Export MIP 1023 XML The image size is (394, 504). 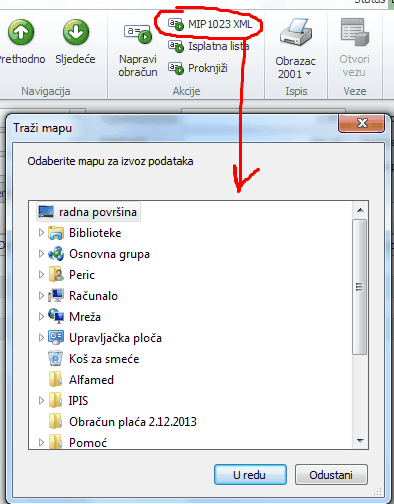click(210, 24)
